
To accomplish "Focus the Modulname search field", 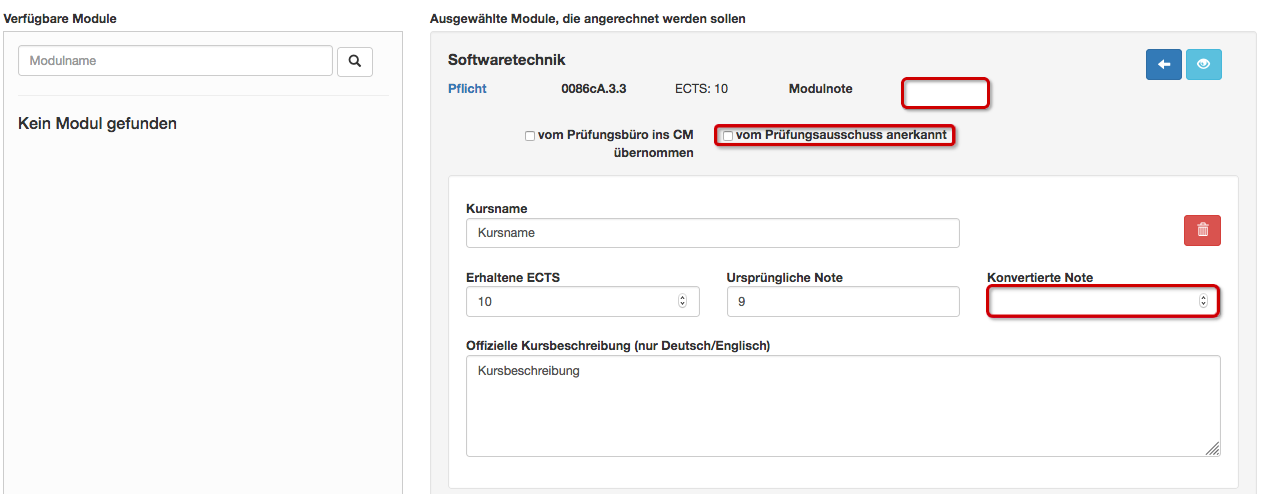I will pyautogui.click(x=175, y=61).
